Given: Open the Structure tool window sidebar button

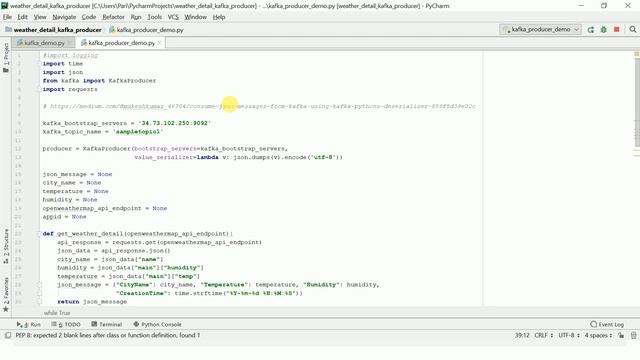Looking at the screenshot, I should (x=6, y=246).
